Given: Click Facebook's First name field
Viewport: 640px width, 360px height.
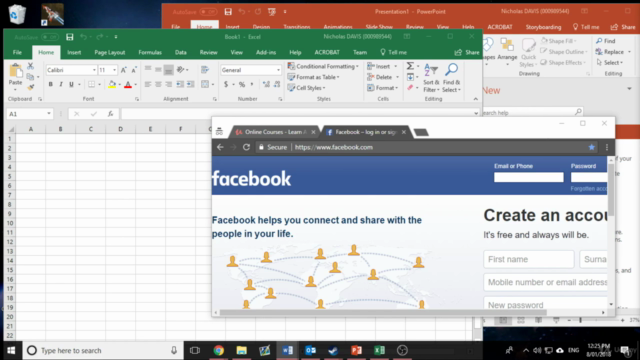Looking at the screenshot, I should (529, 259).
